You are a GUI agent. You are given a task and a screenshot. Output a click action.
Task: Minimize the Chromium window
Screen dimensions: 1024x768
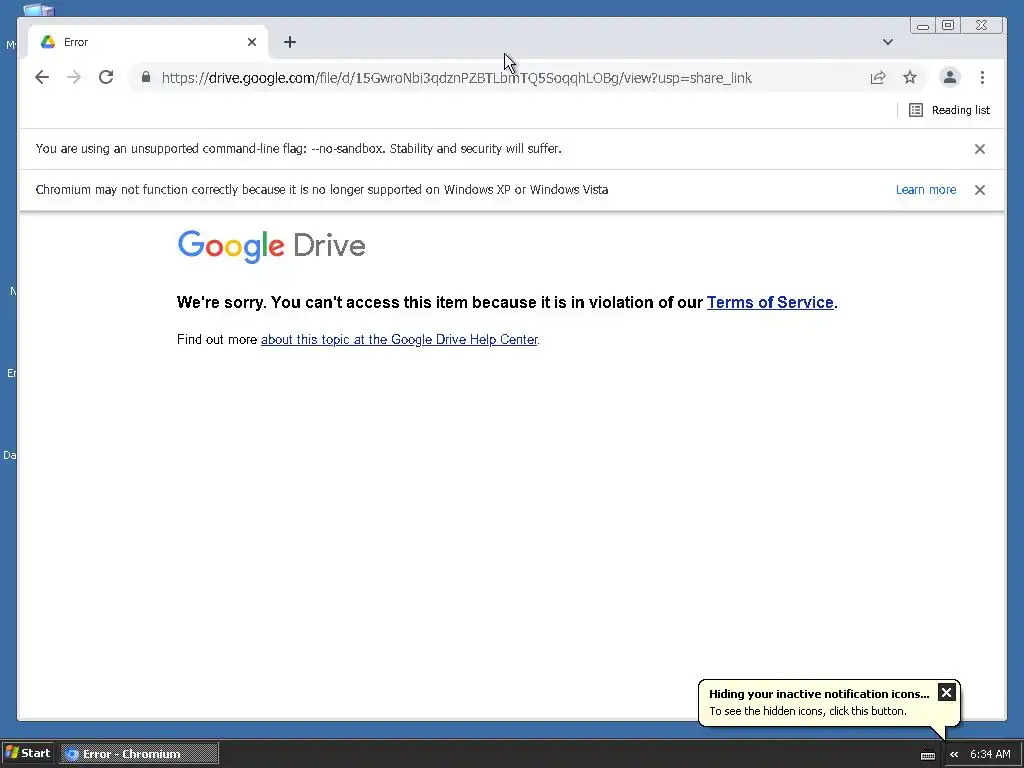point(923,26)
